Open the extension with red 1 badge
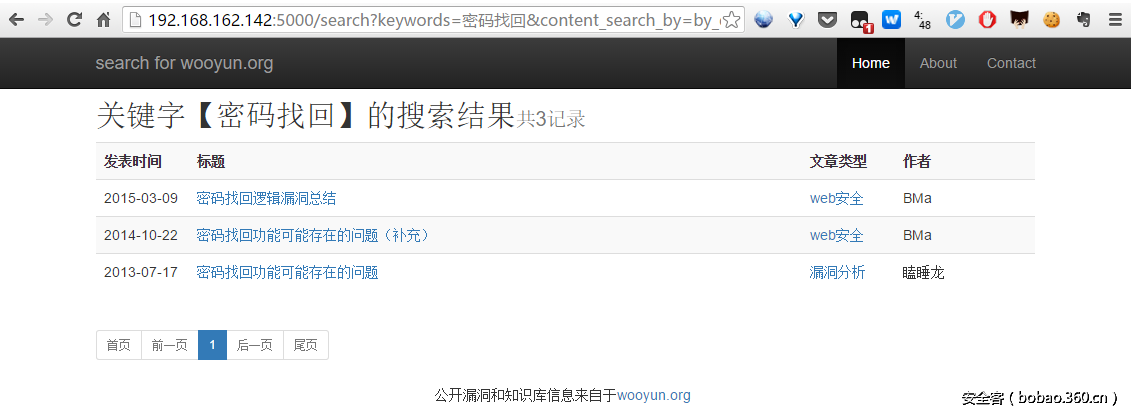The image size is (1132, 416). click(861, 21)
